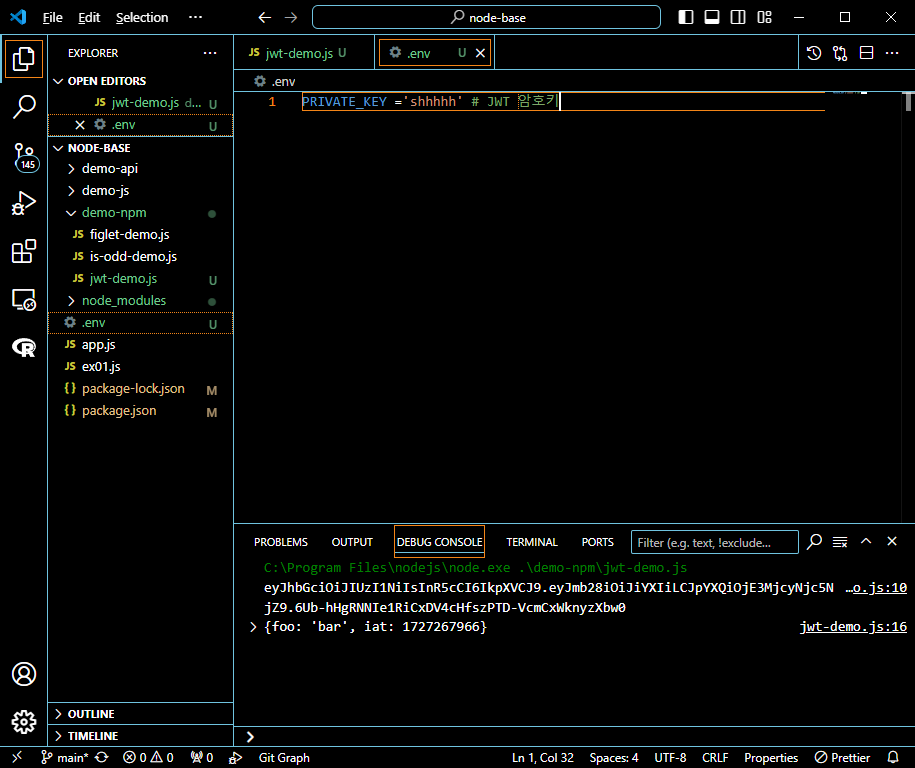
Task: Open Explorer Views and More Actions ellipsis
Action: point(210,53)
